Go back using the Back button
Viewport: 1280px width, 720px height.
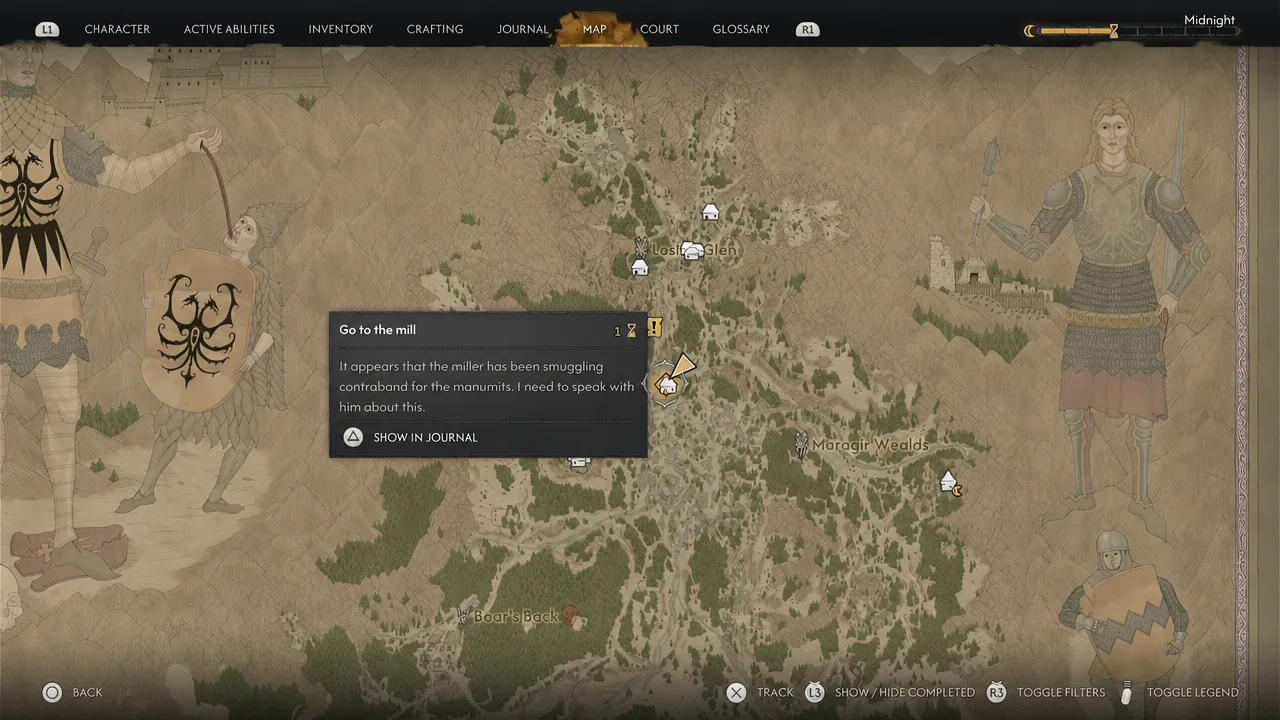[72, 692]
